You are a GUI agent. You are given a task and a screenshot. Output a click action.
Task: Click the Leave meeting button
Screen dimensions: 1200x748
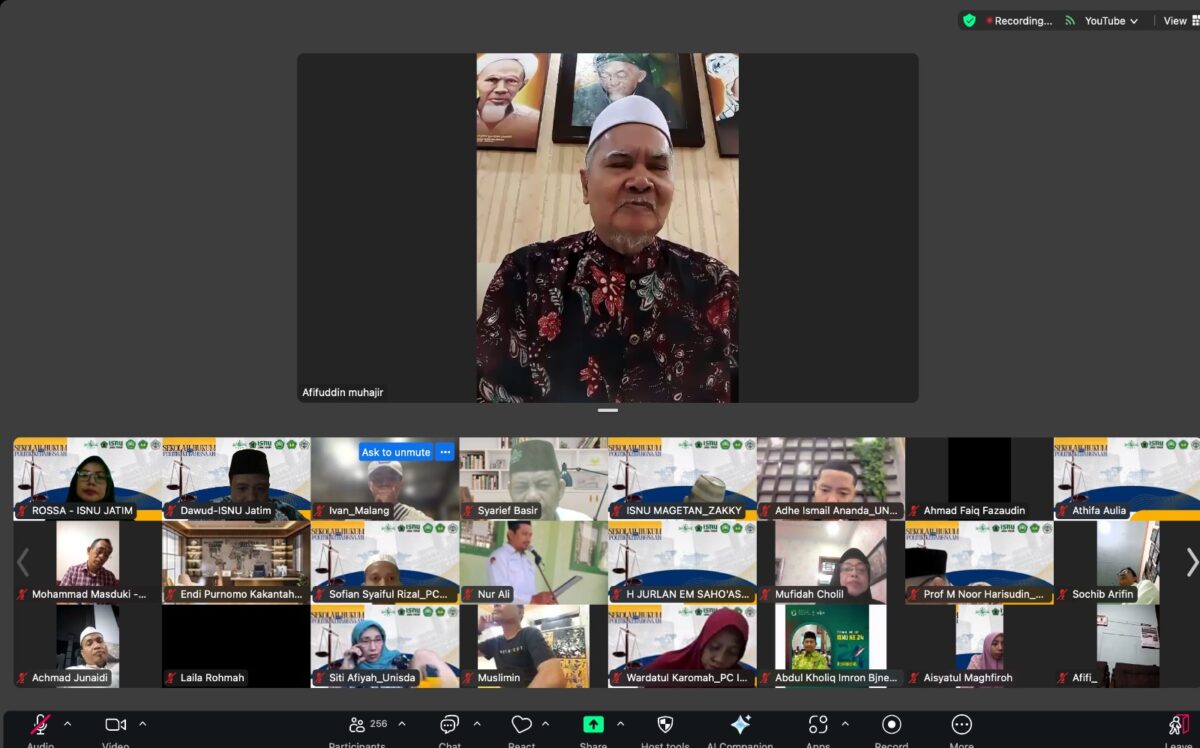point(1180,725)
